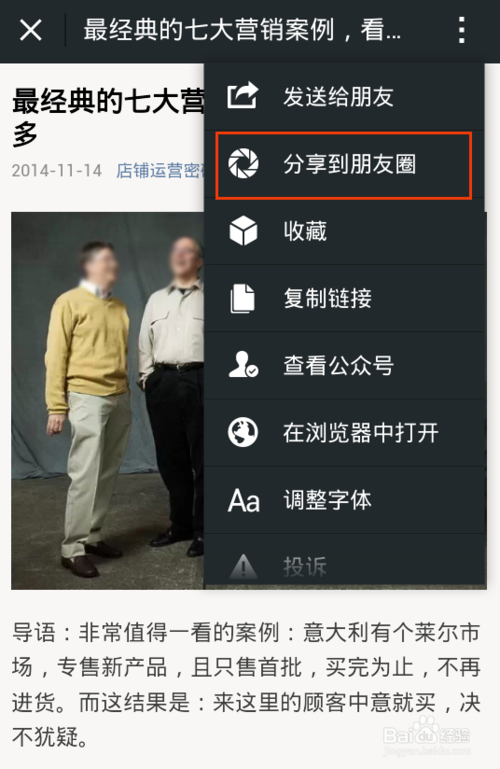This screenshot has height=769, width=500.
Task: Click the share arrow icon for 发送给朋友
Action: pyautogui.click(x=243, y=95)
